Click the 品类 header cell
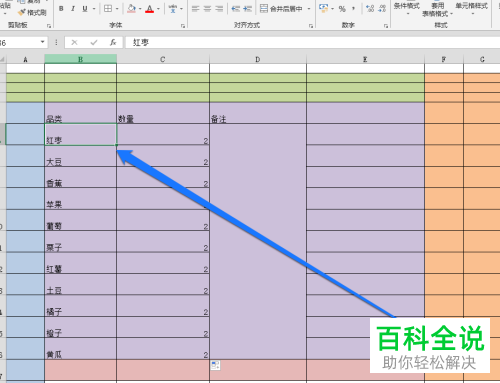Image resolution: width=500 pixels, height=383 pixels. pyautogui.click(x=80, y=113)
